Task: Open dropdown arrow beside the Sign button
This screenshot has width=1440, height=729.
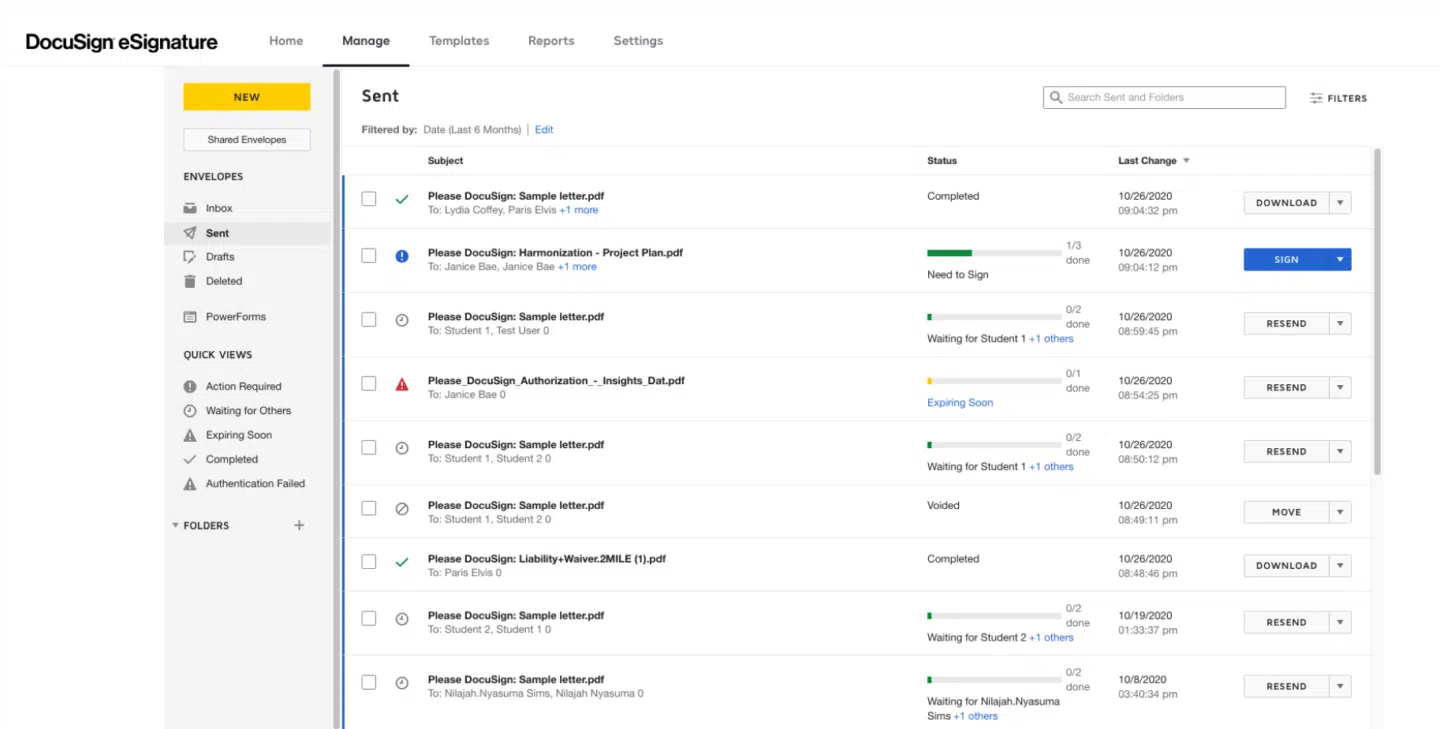Action: point(1341,260)
